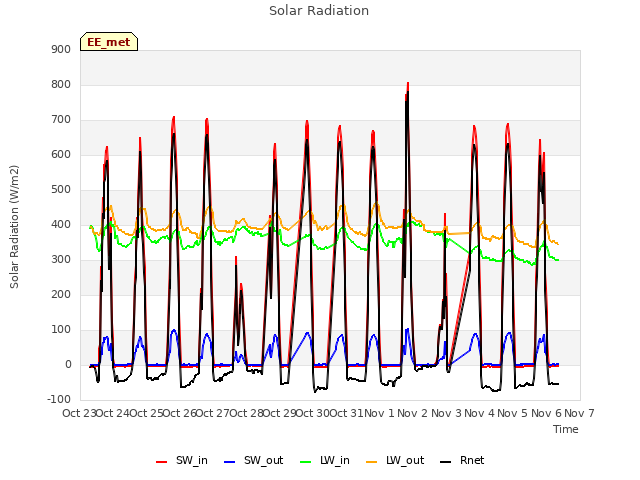
Task: Toggle SW_out series in the legend
Action: [x=253, y=461]
